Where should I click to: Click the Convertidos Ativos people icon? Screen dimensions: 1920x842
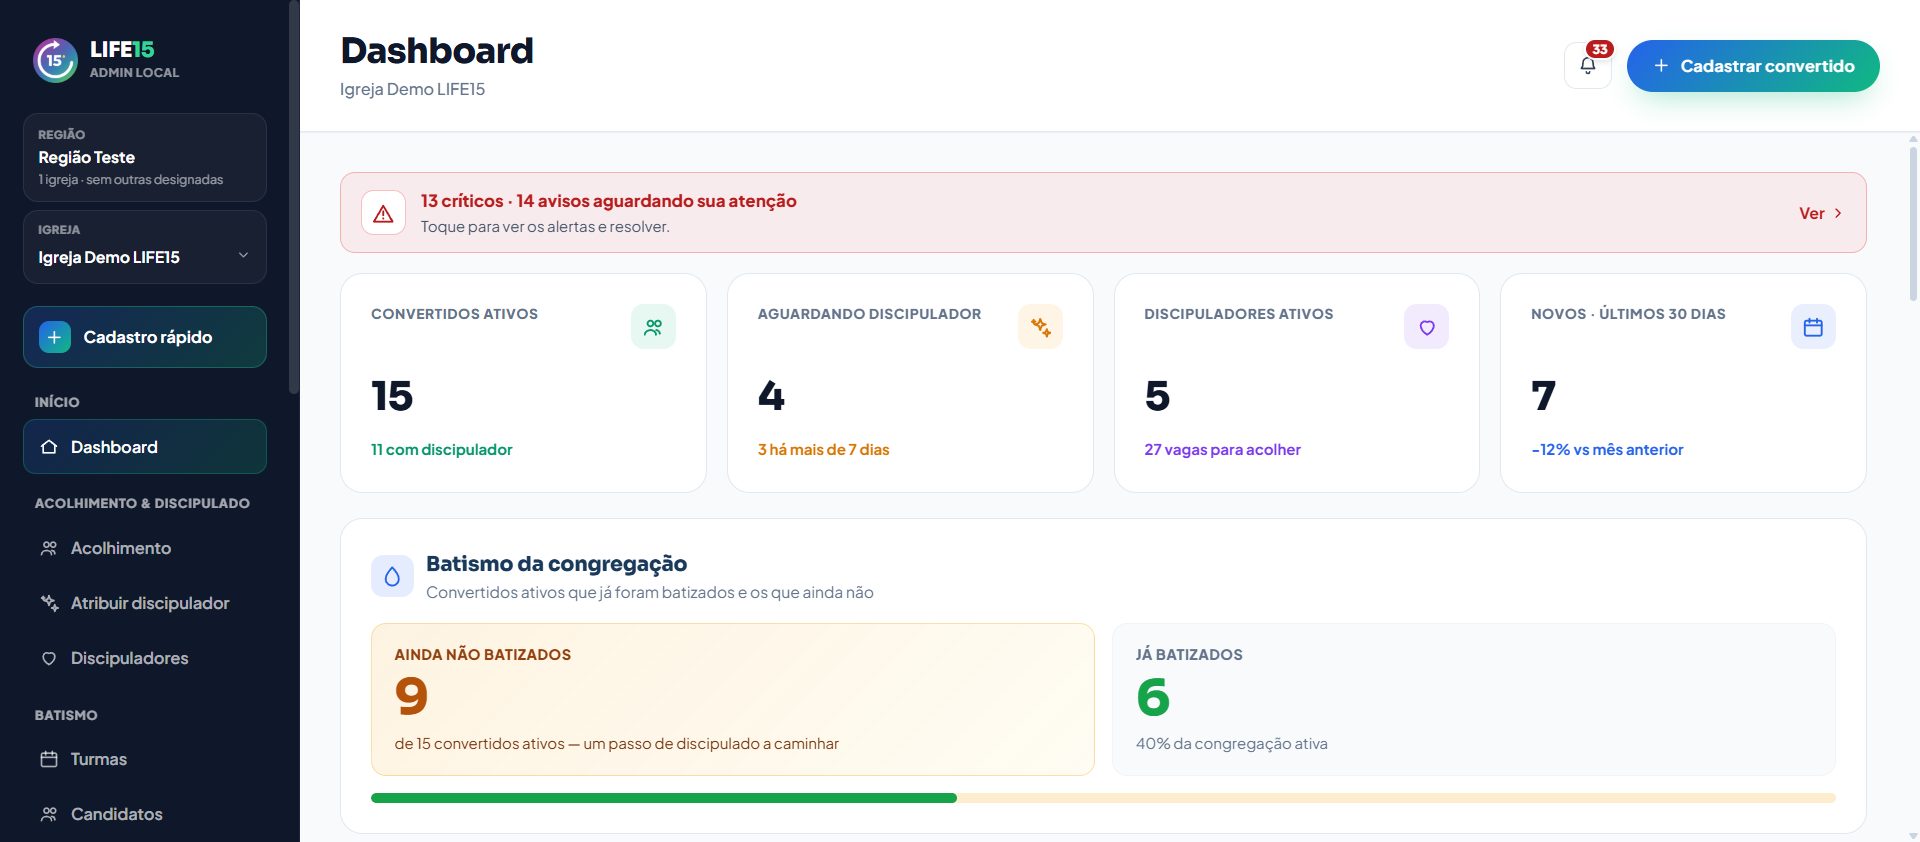[x=653, y=327]
